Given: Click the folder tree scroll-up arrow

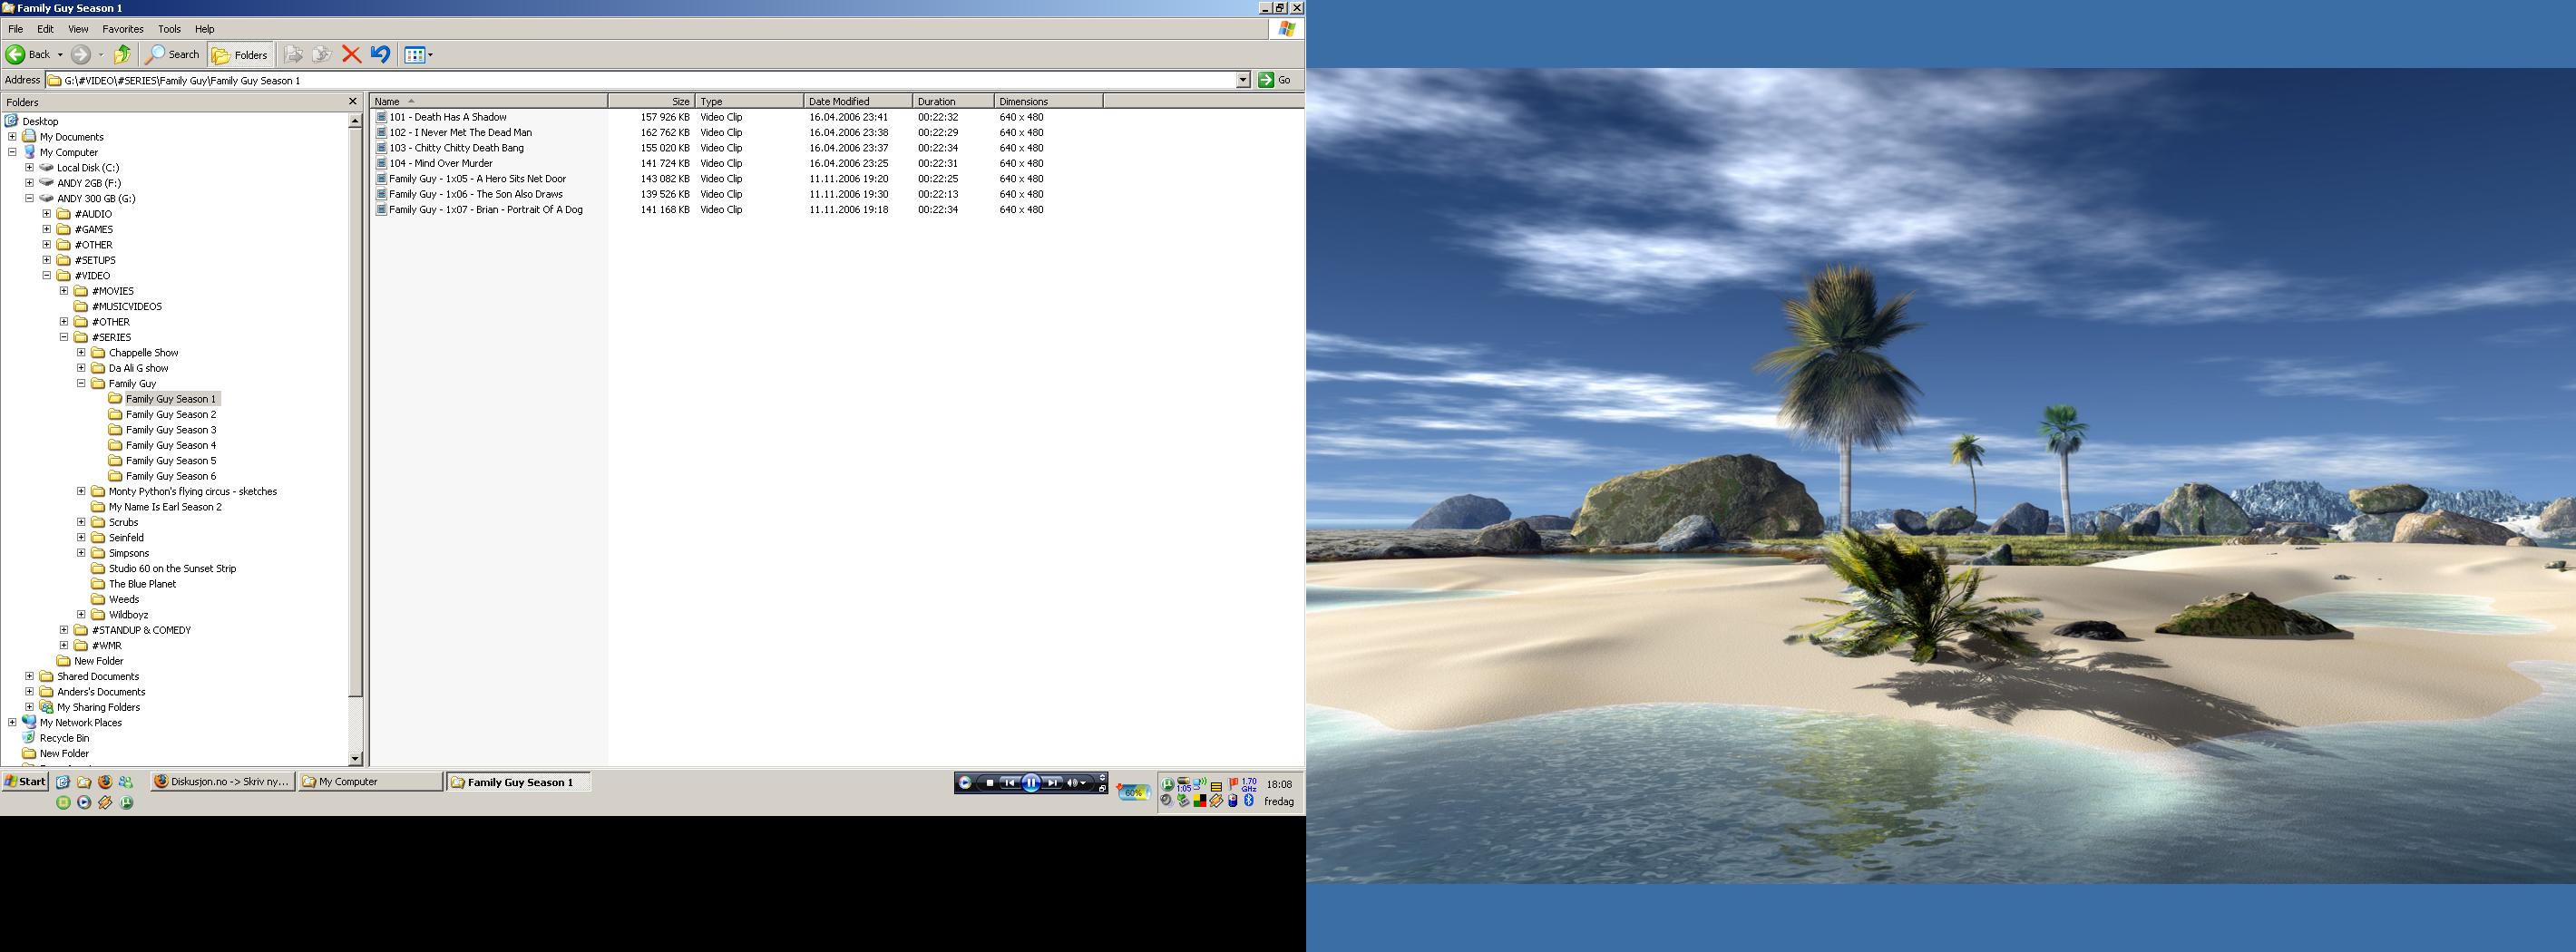Looking at the screenshot, I should (x=354, y=120).
